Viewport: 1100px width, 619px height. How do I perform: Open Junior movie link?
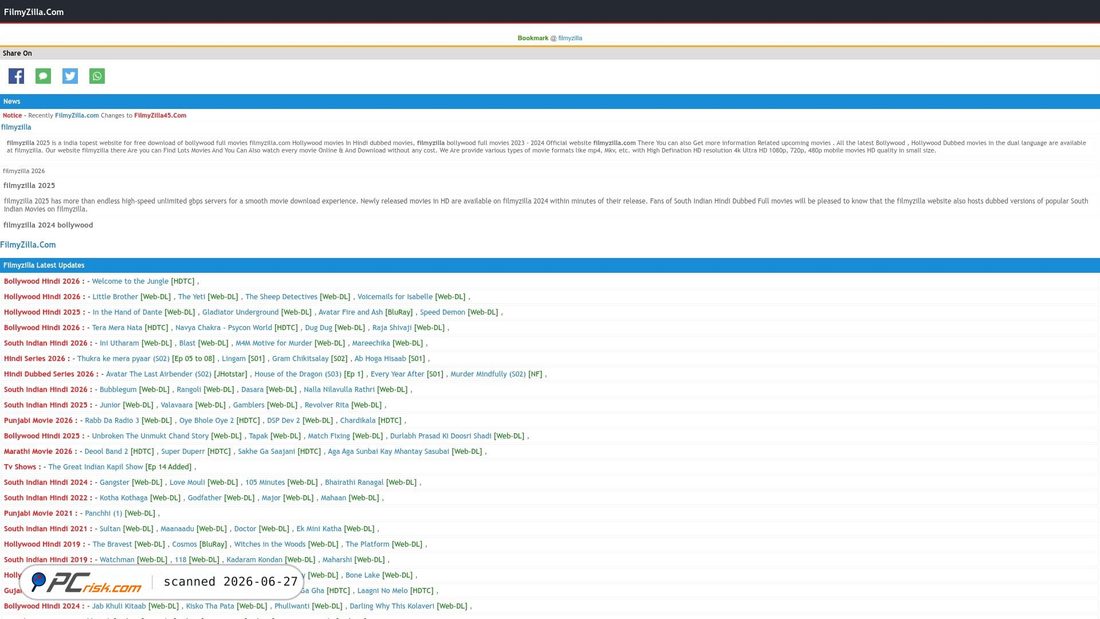point(110,405)
